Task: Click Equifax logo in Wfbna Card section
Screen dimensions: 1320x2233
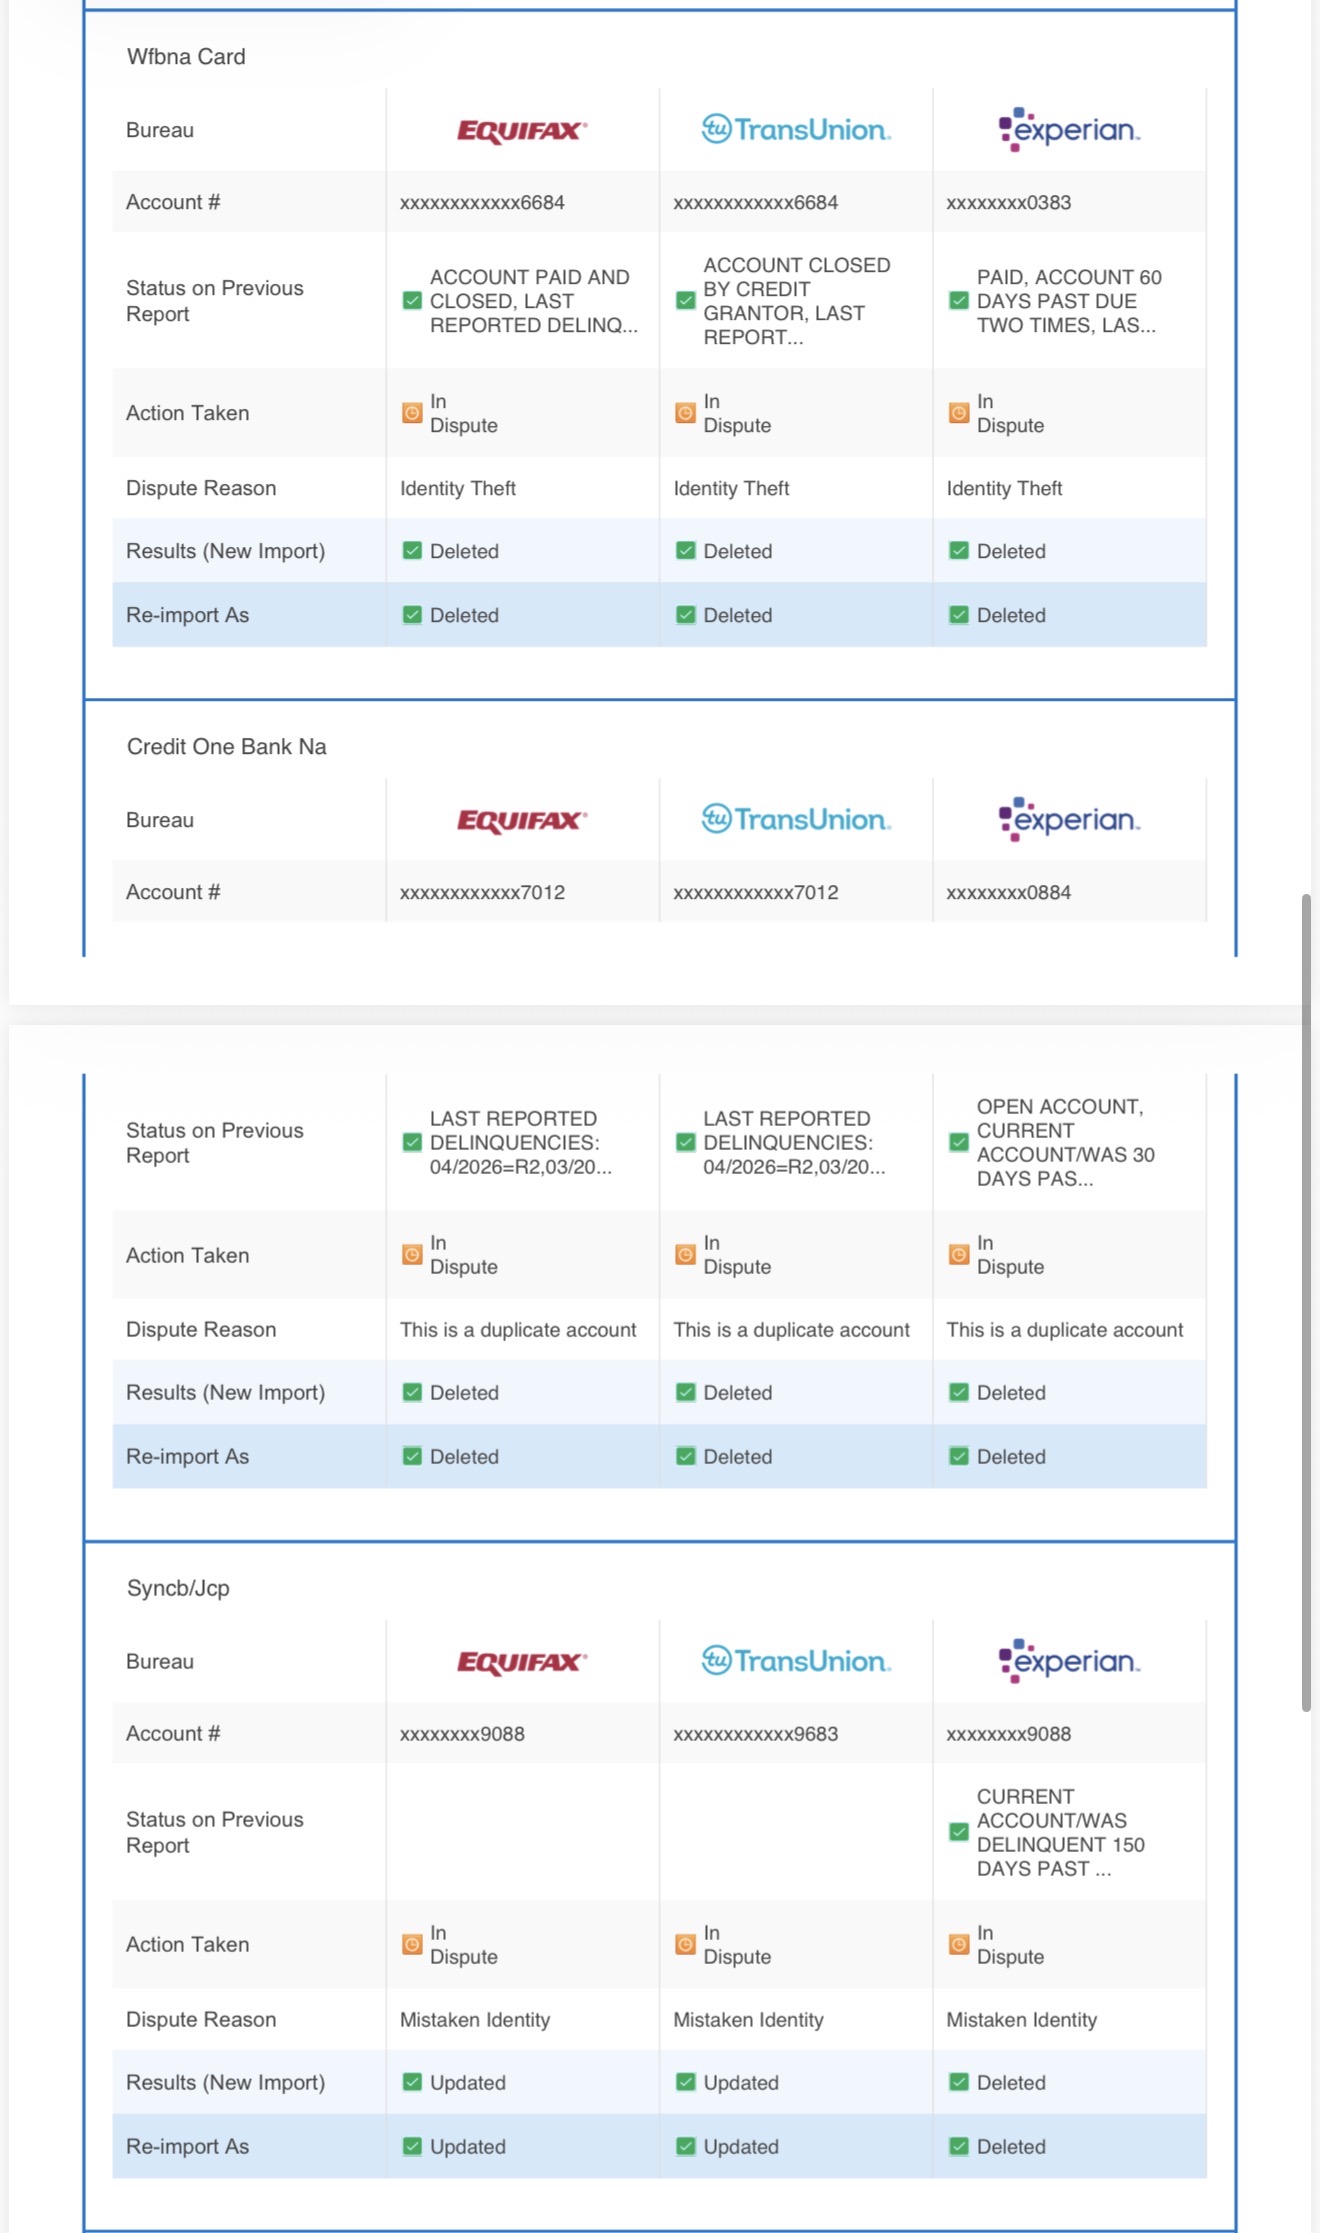Action: 522,131
